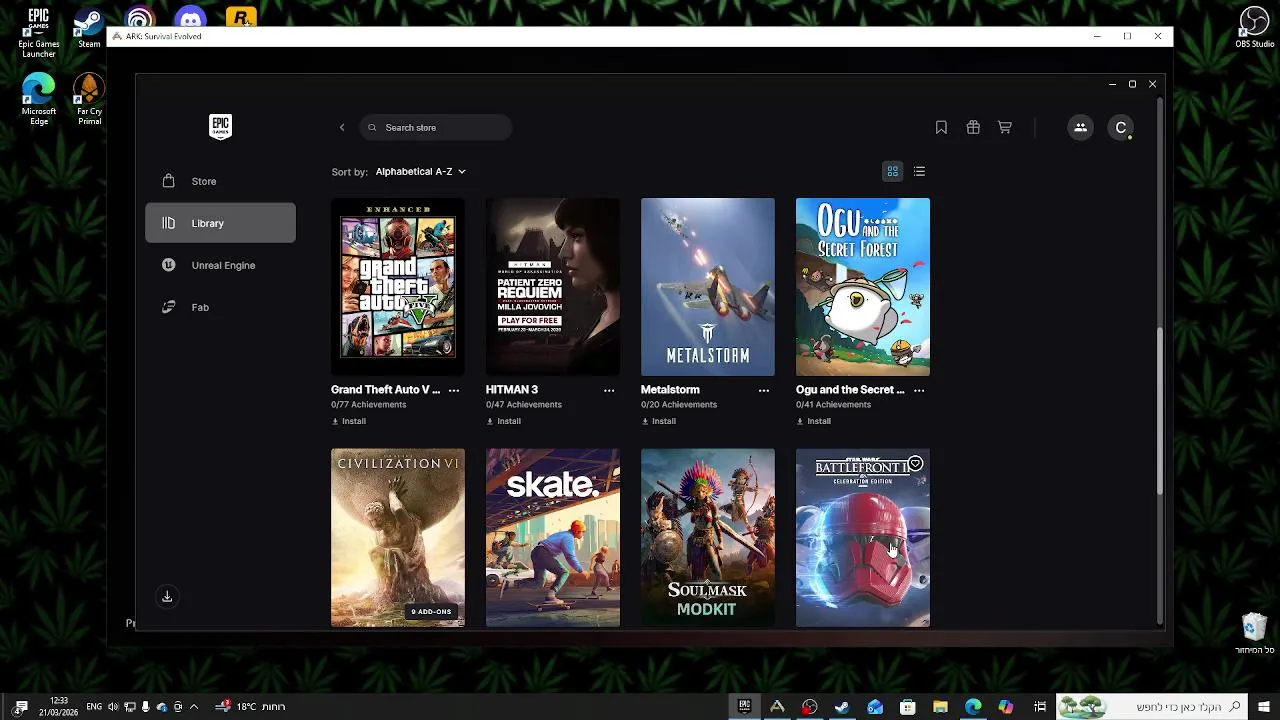
Task: Open the Store section in sidebar
Action: point(220,181)
